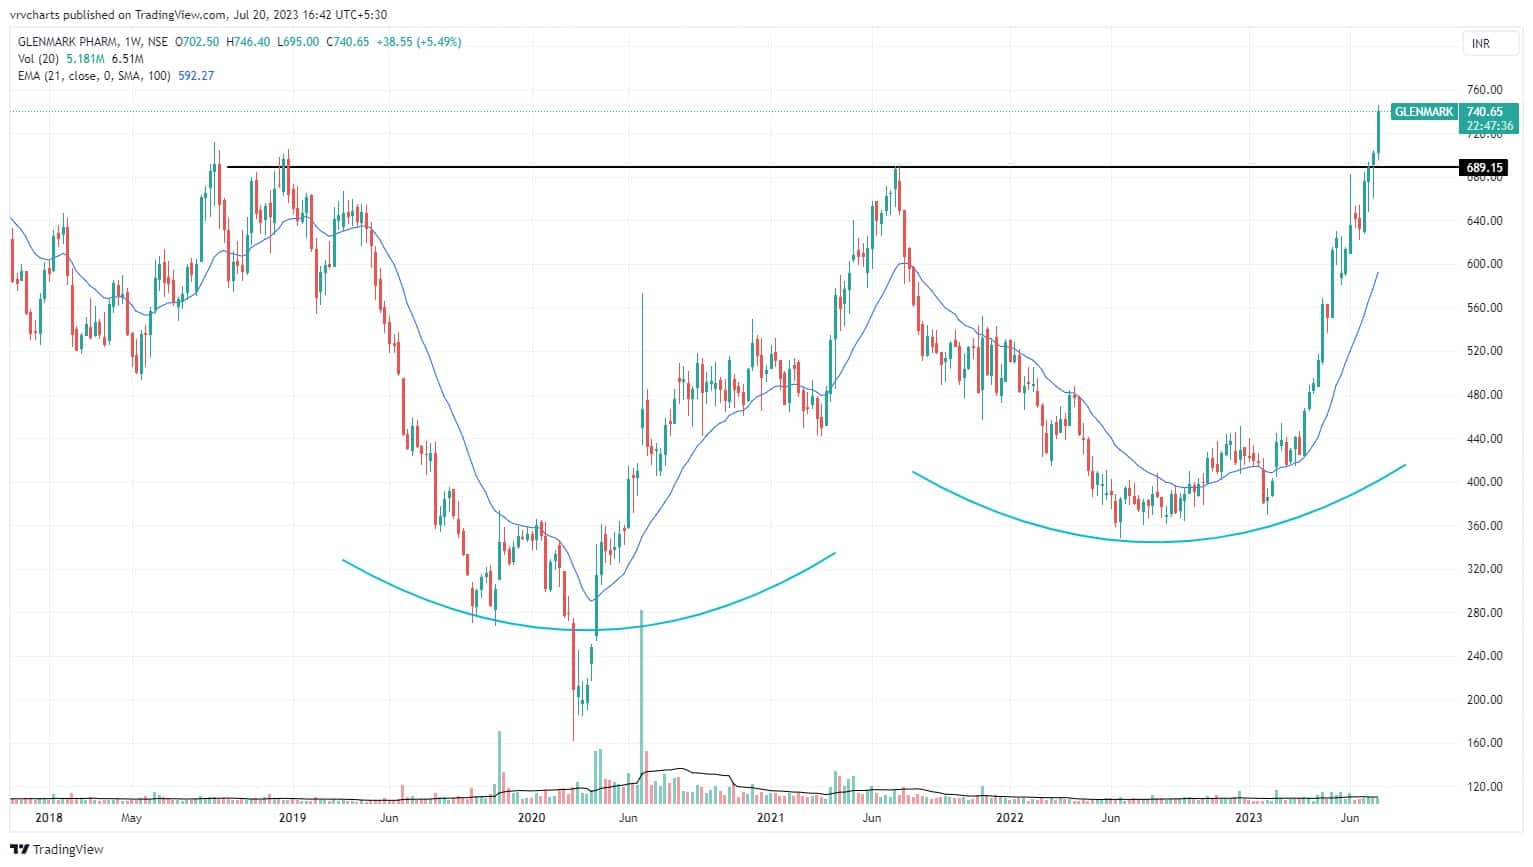Click the 2020 label on time axis
The height and width of the screenshot is (867, 1533).
click(530, 818)
